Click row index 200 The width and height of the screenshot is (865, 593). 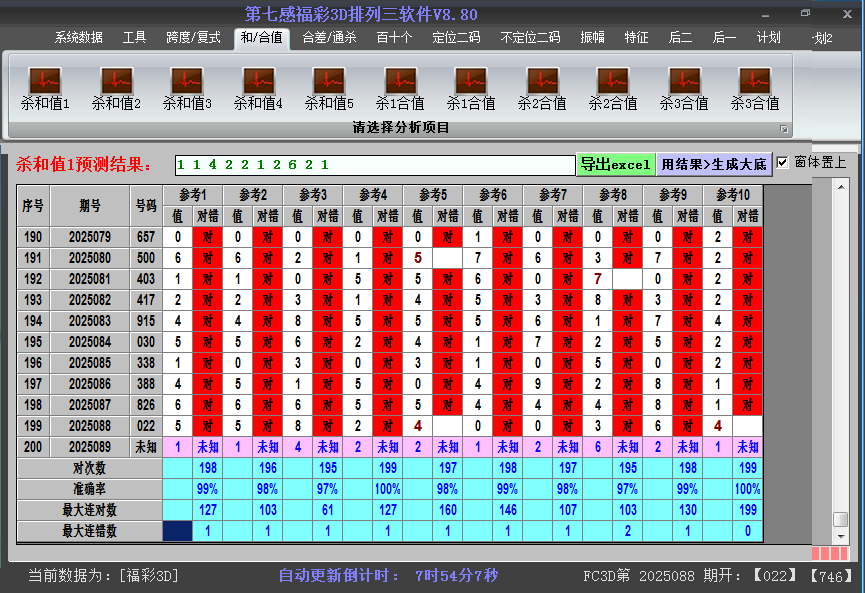pos(33,447)
